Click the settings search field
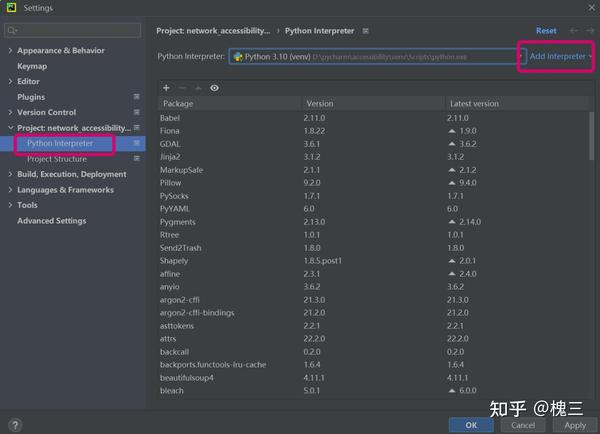600x434 pixels. click(73, 30)
